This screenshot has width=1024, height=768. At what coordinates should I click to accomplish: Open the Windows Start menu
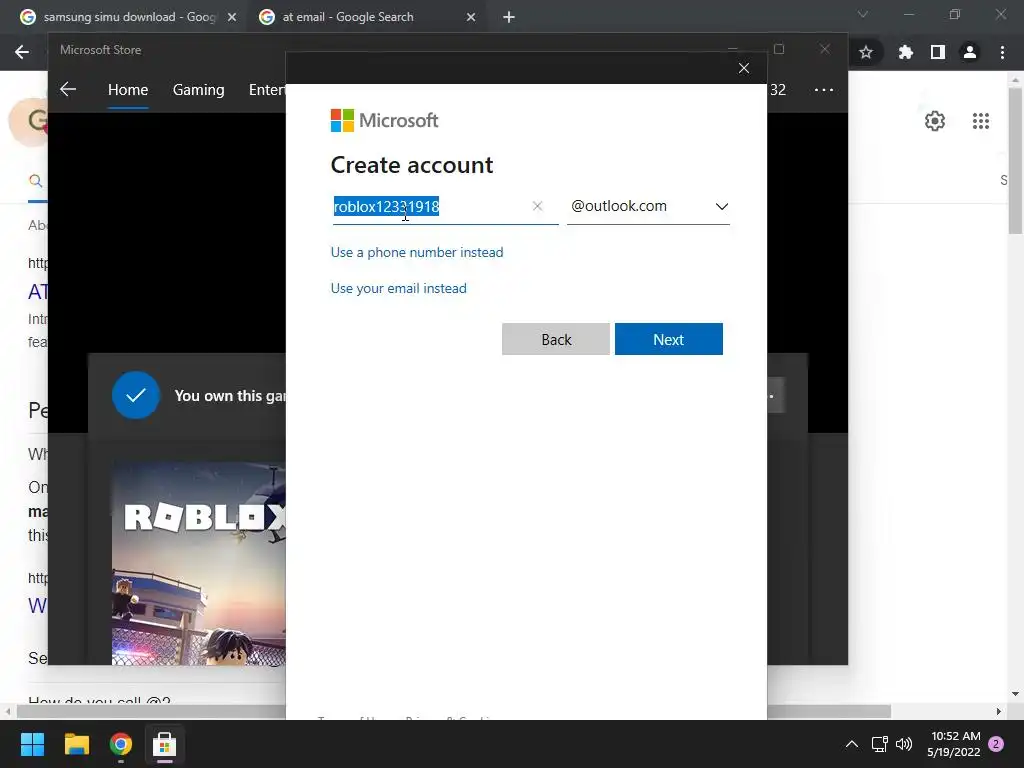tap(32, 744)
